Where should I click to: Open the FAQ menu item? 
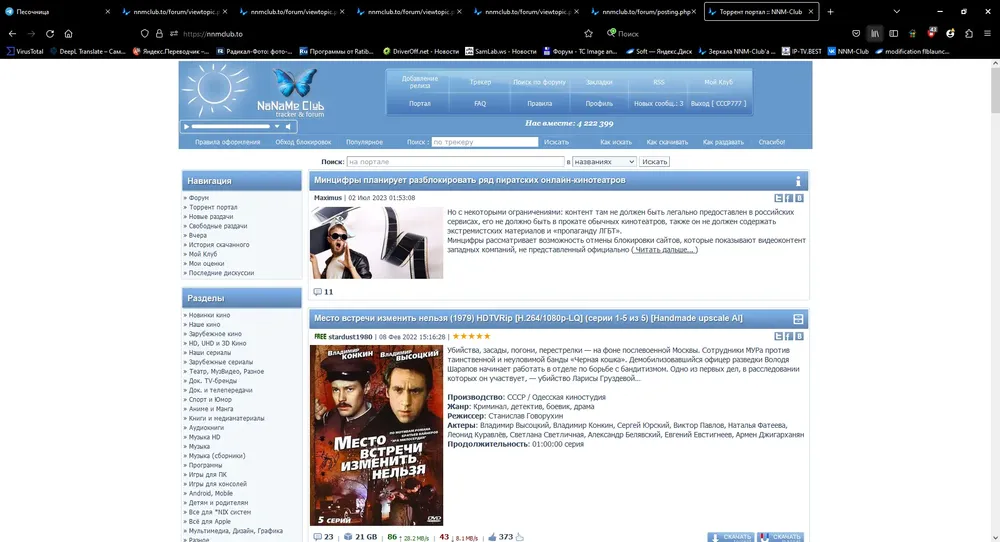click(x=480, y=103)
